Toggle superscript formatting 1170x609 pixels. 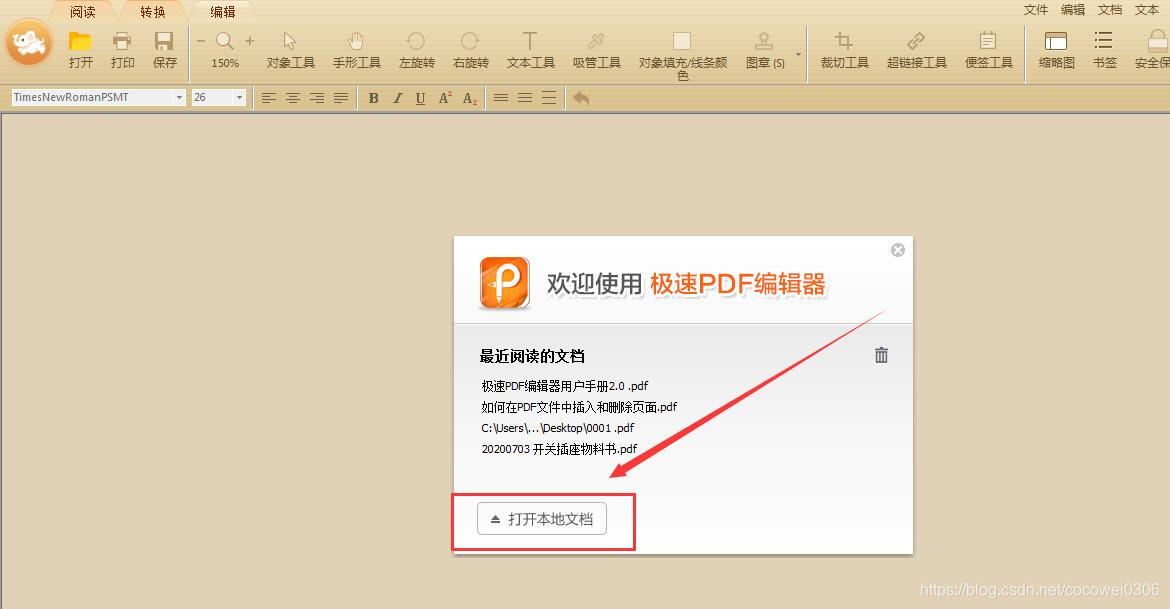tap(445, 98)
